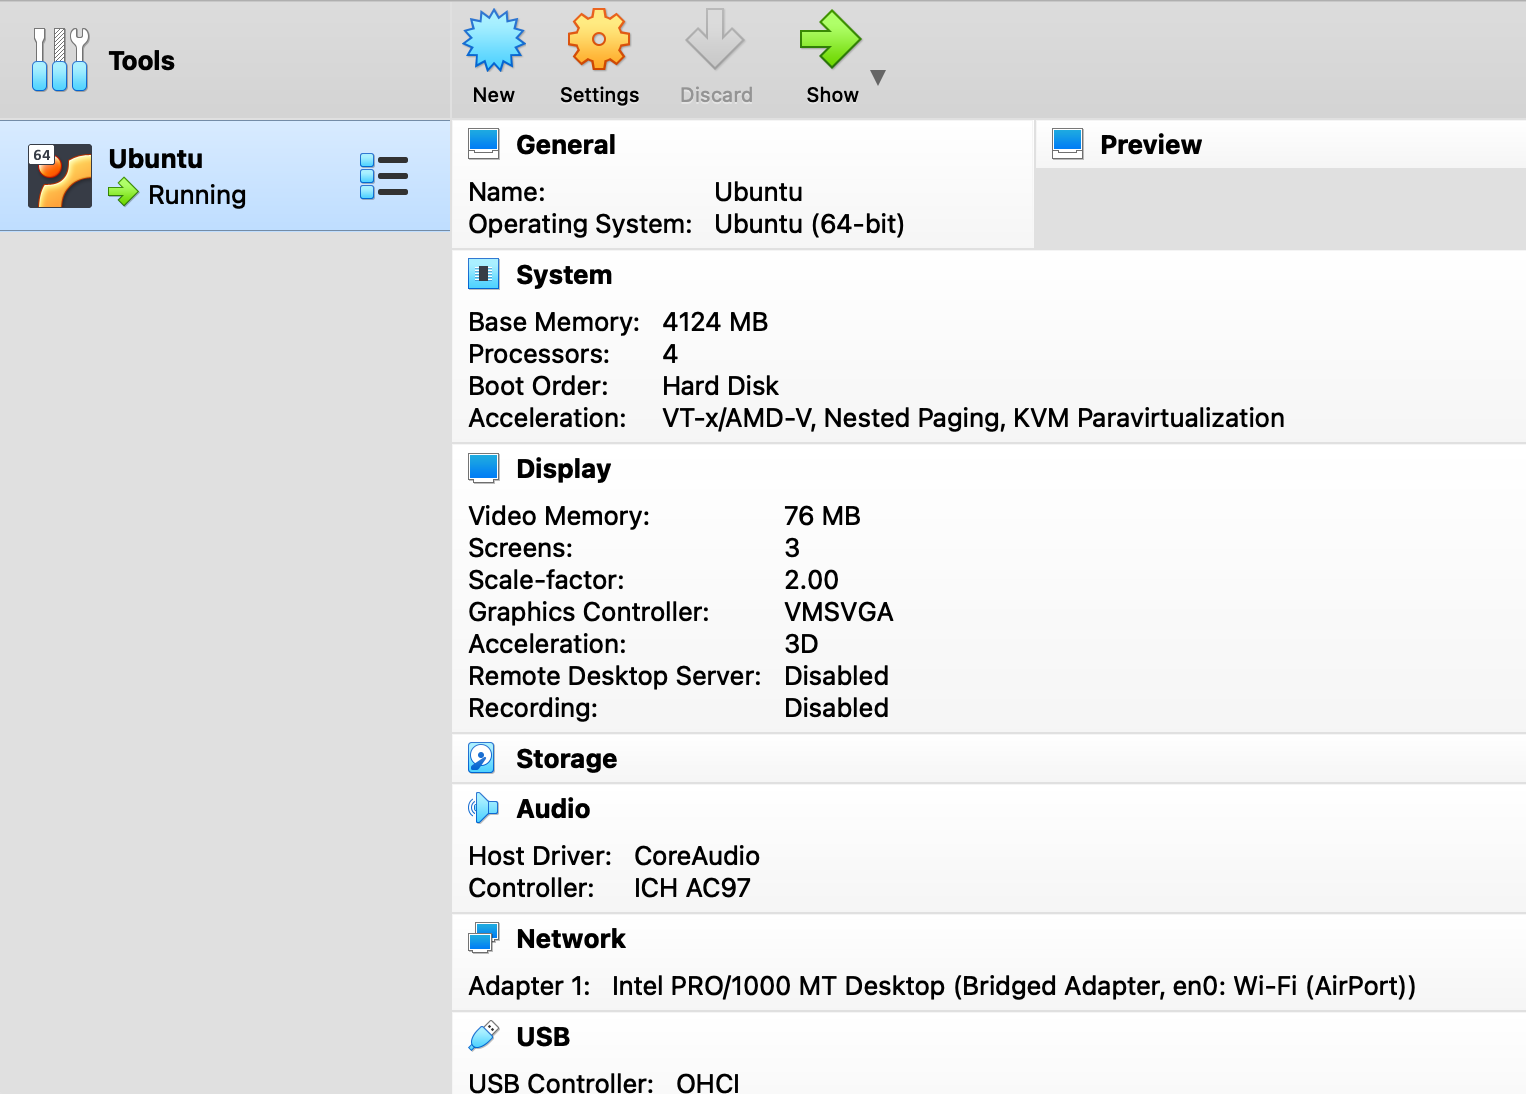This screenshot has height=1094, width=1526.
Task: Click the Name: label in General
Action: click(x=507, y=192)
